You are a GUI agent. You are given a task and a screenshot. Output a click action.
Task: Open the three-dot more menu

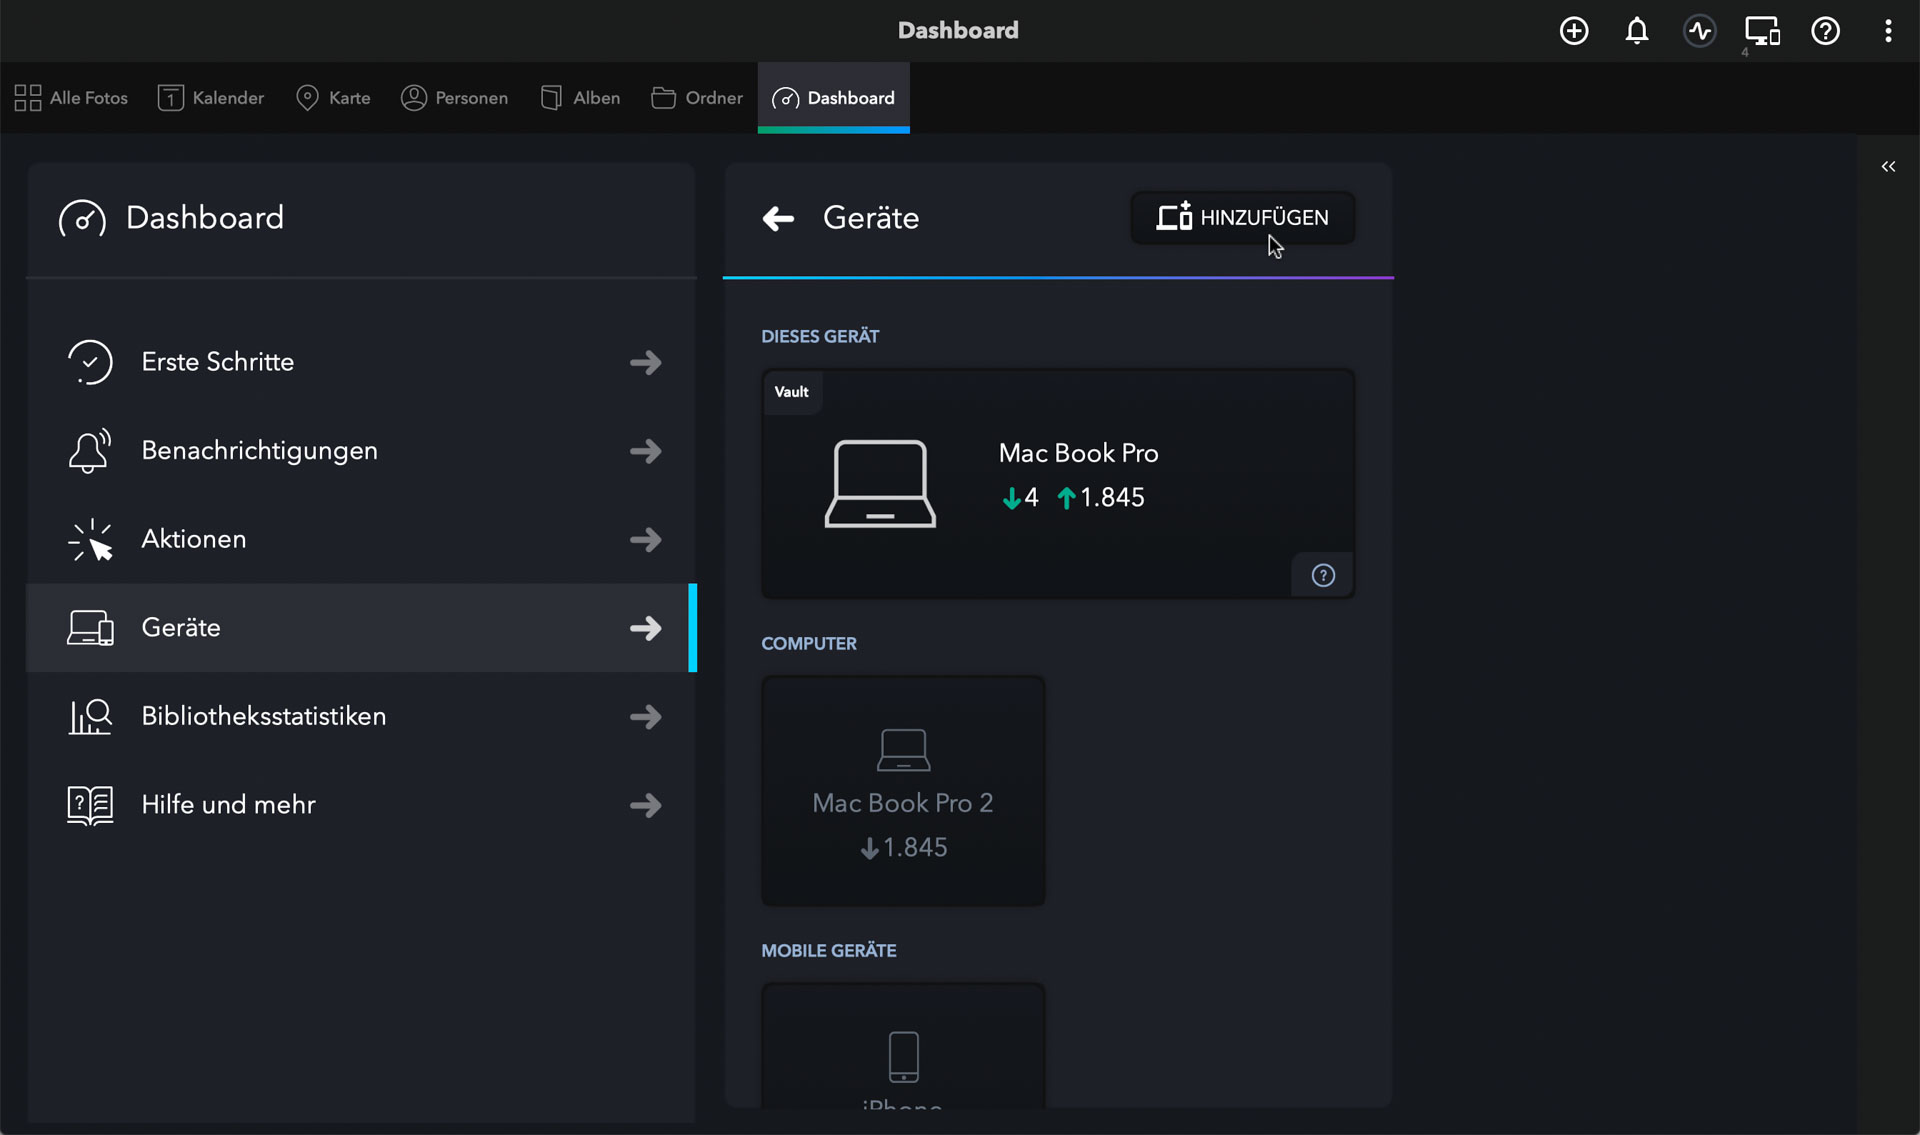[1888, 31]
